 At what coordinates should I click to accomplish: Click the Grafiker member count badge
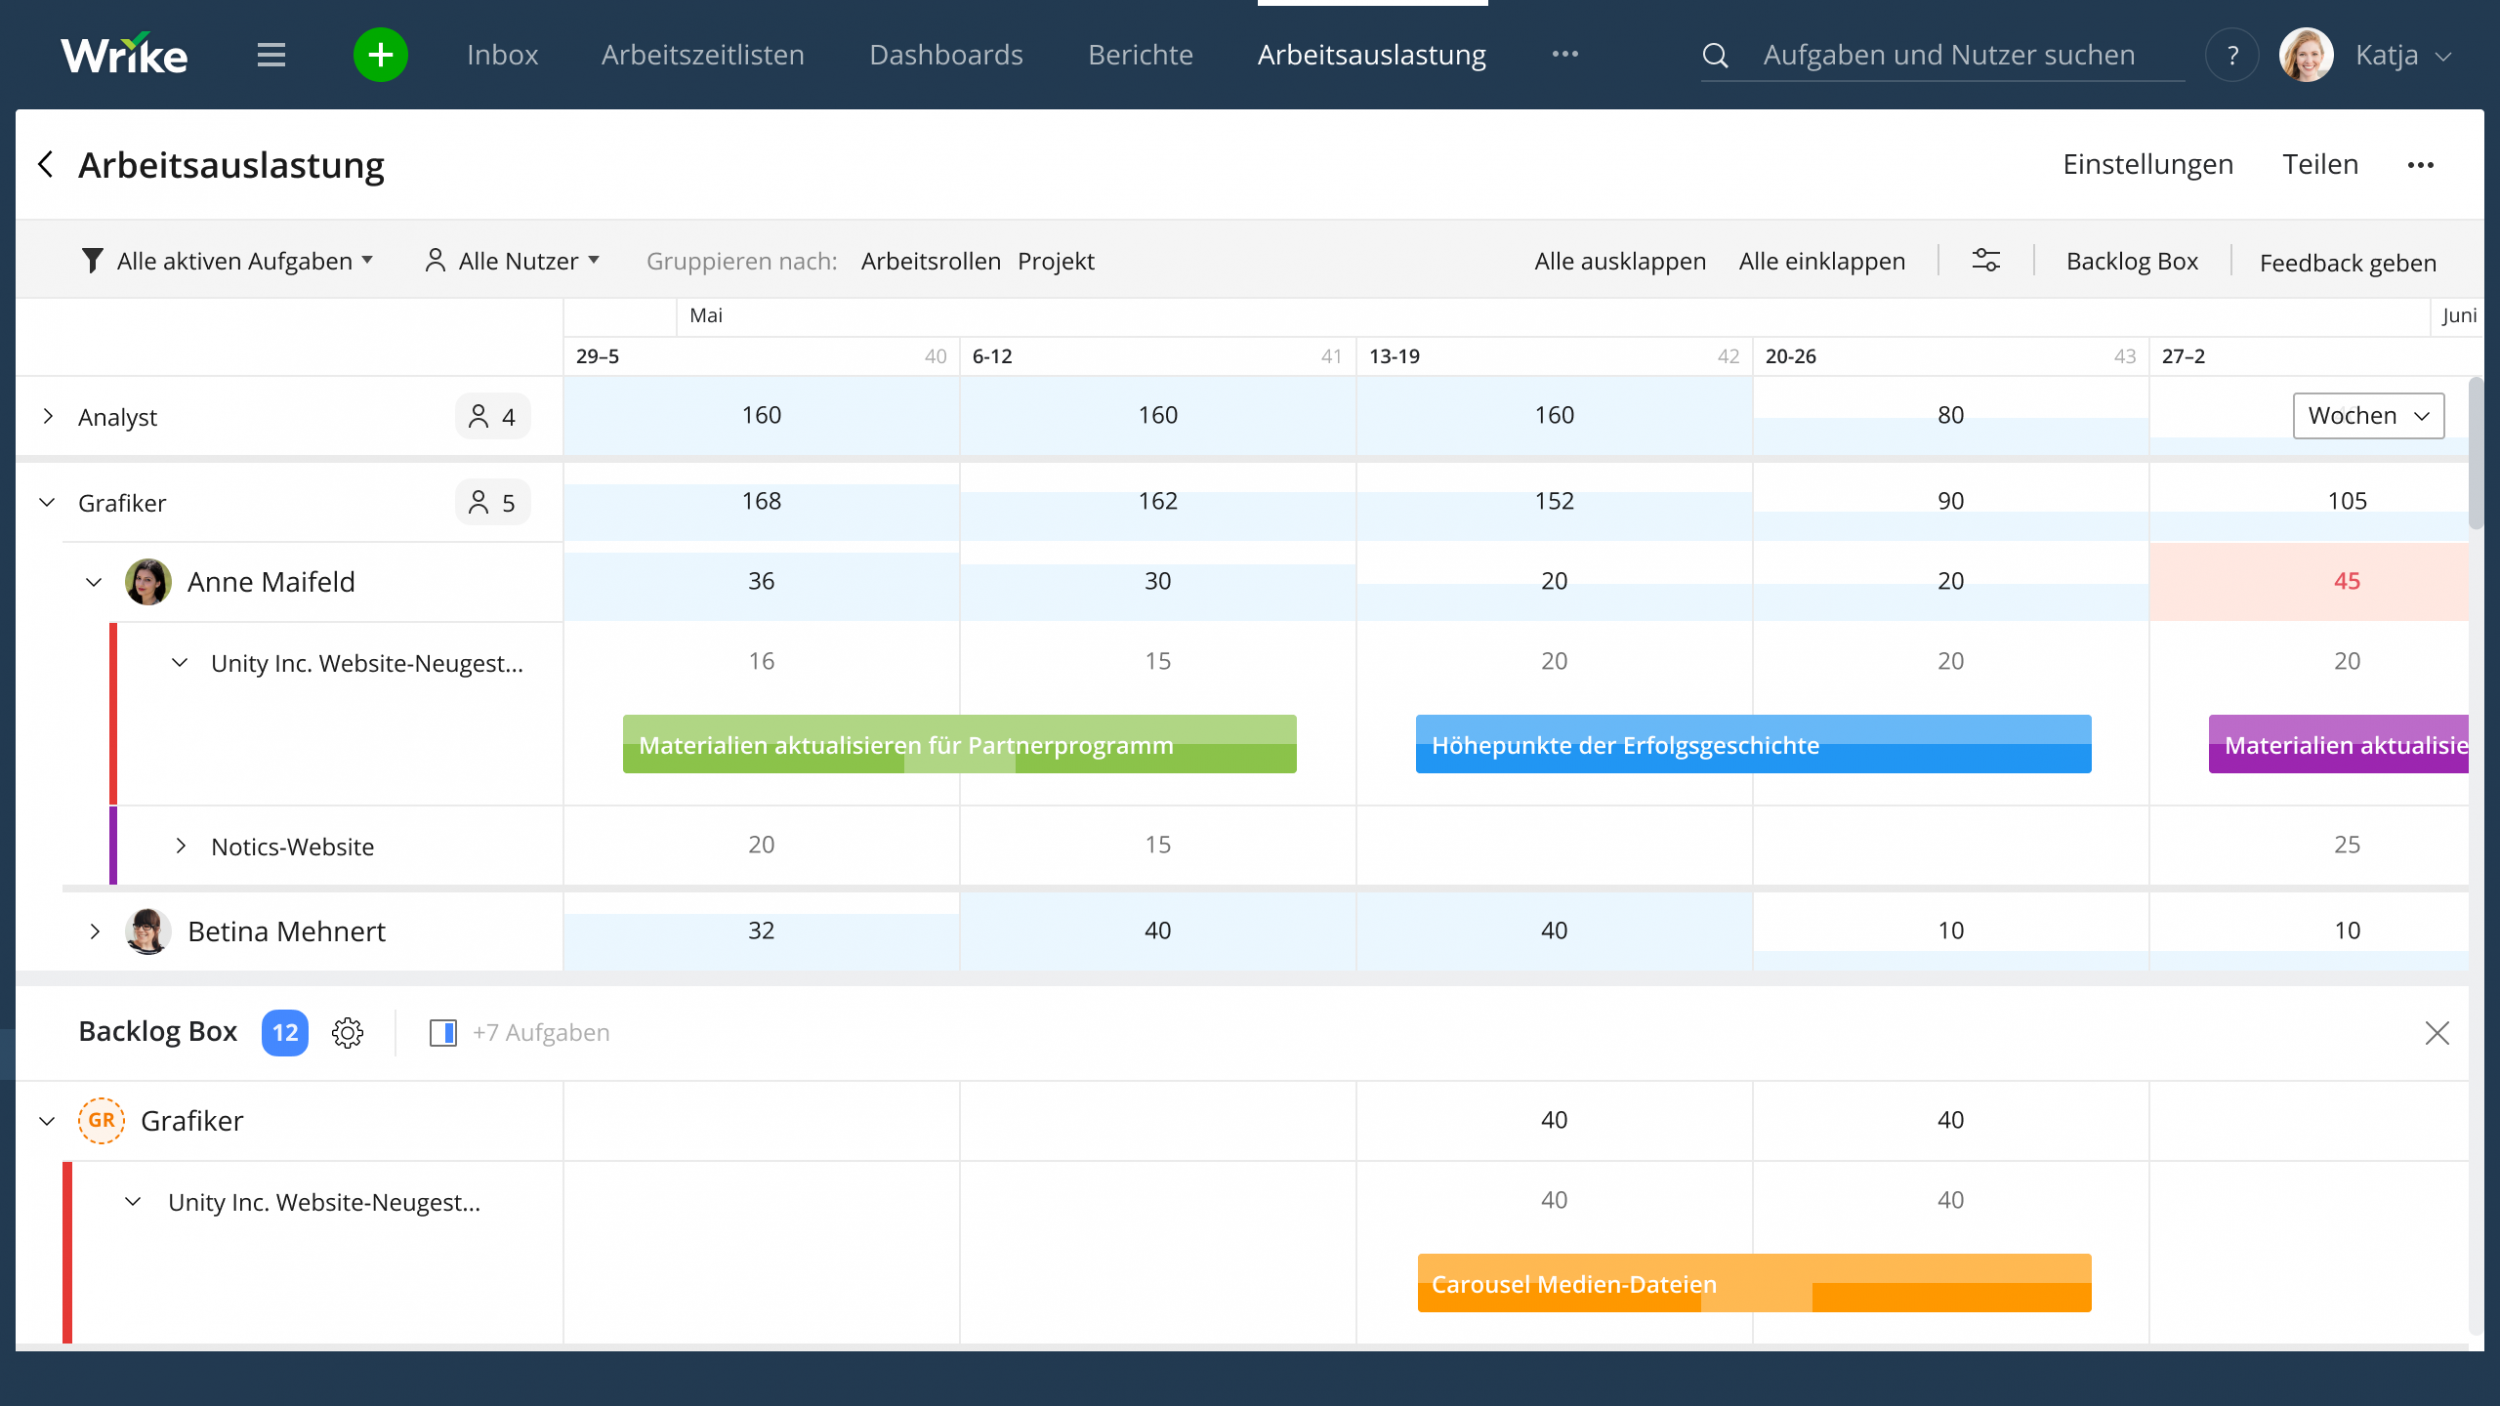(492, 502)
